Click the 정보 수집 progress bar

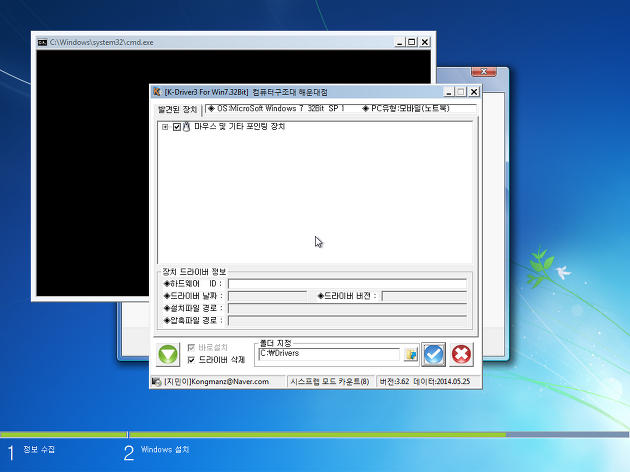point(63,435)
